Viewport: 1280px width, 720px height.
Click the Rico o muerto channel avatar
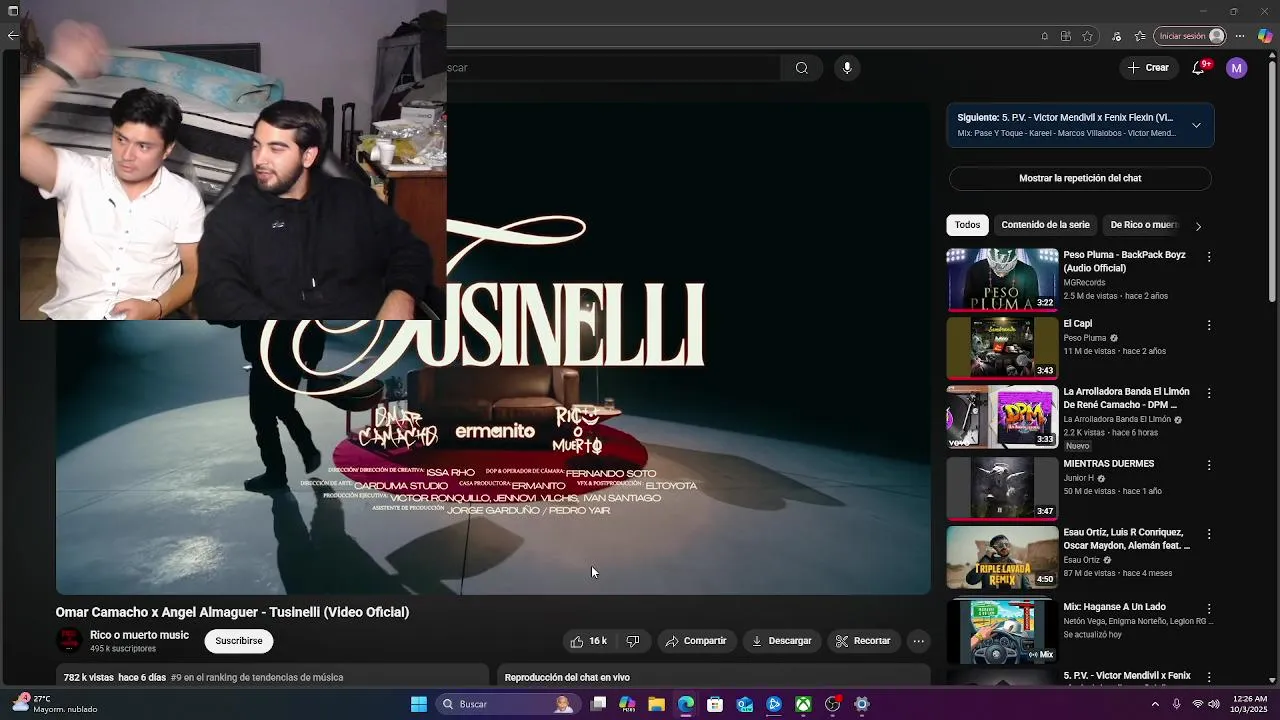point(69,641)
